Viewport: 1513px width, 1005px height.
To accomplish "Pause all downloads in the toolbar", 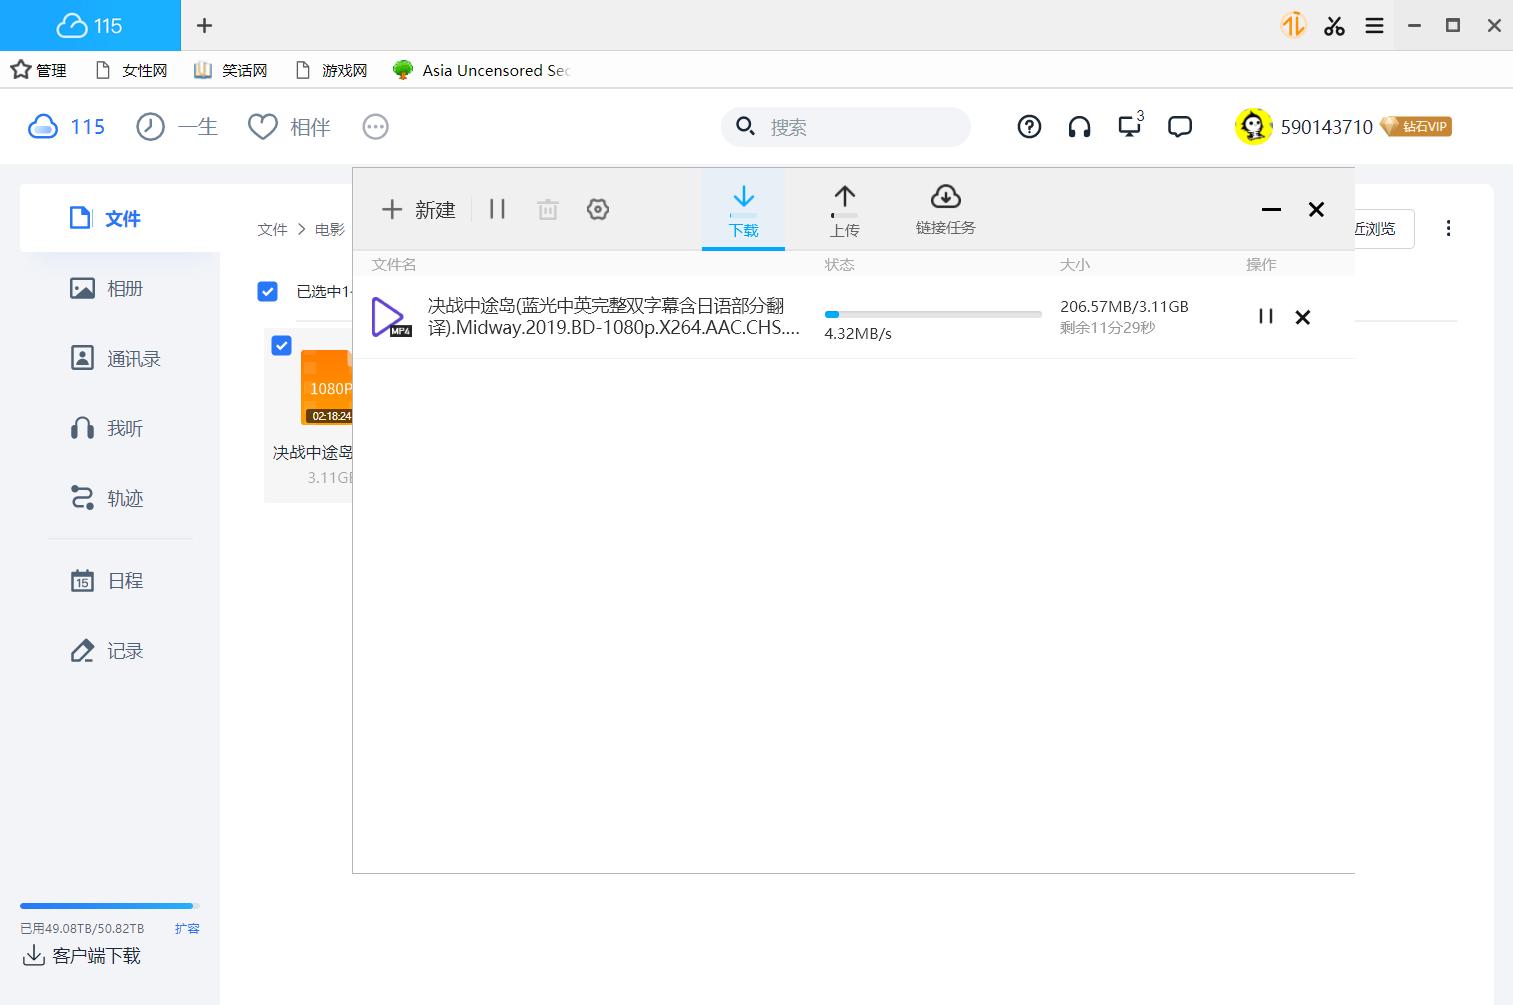I will [497, 209].
